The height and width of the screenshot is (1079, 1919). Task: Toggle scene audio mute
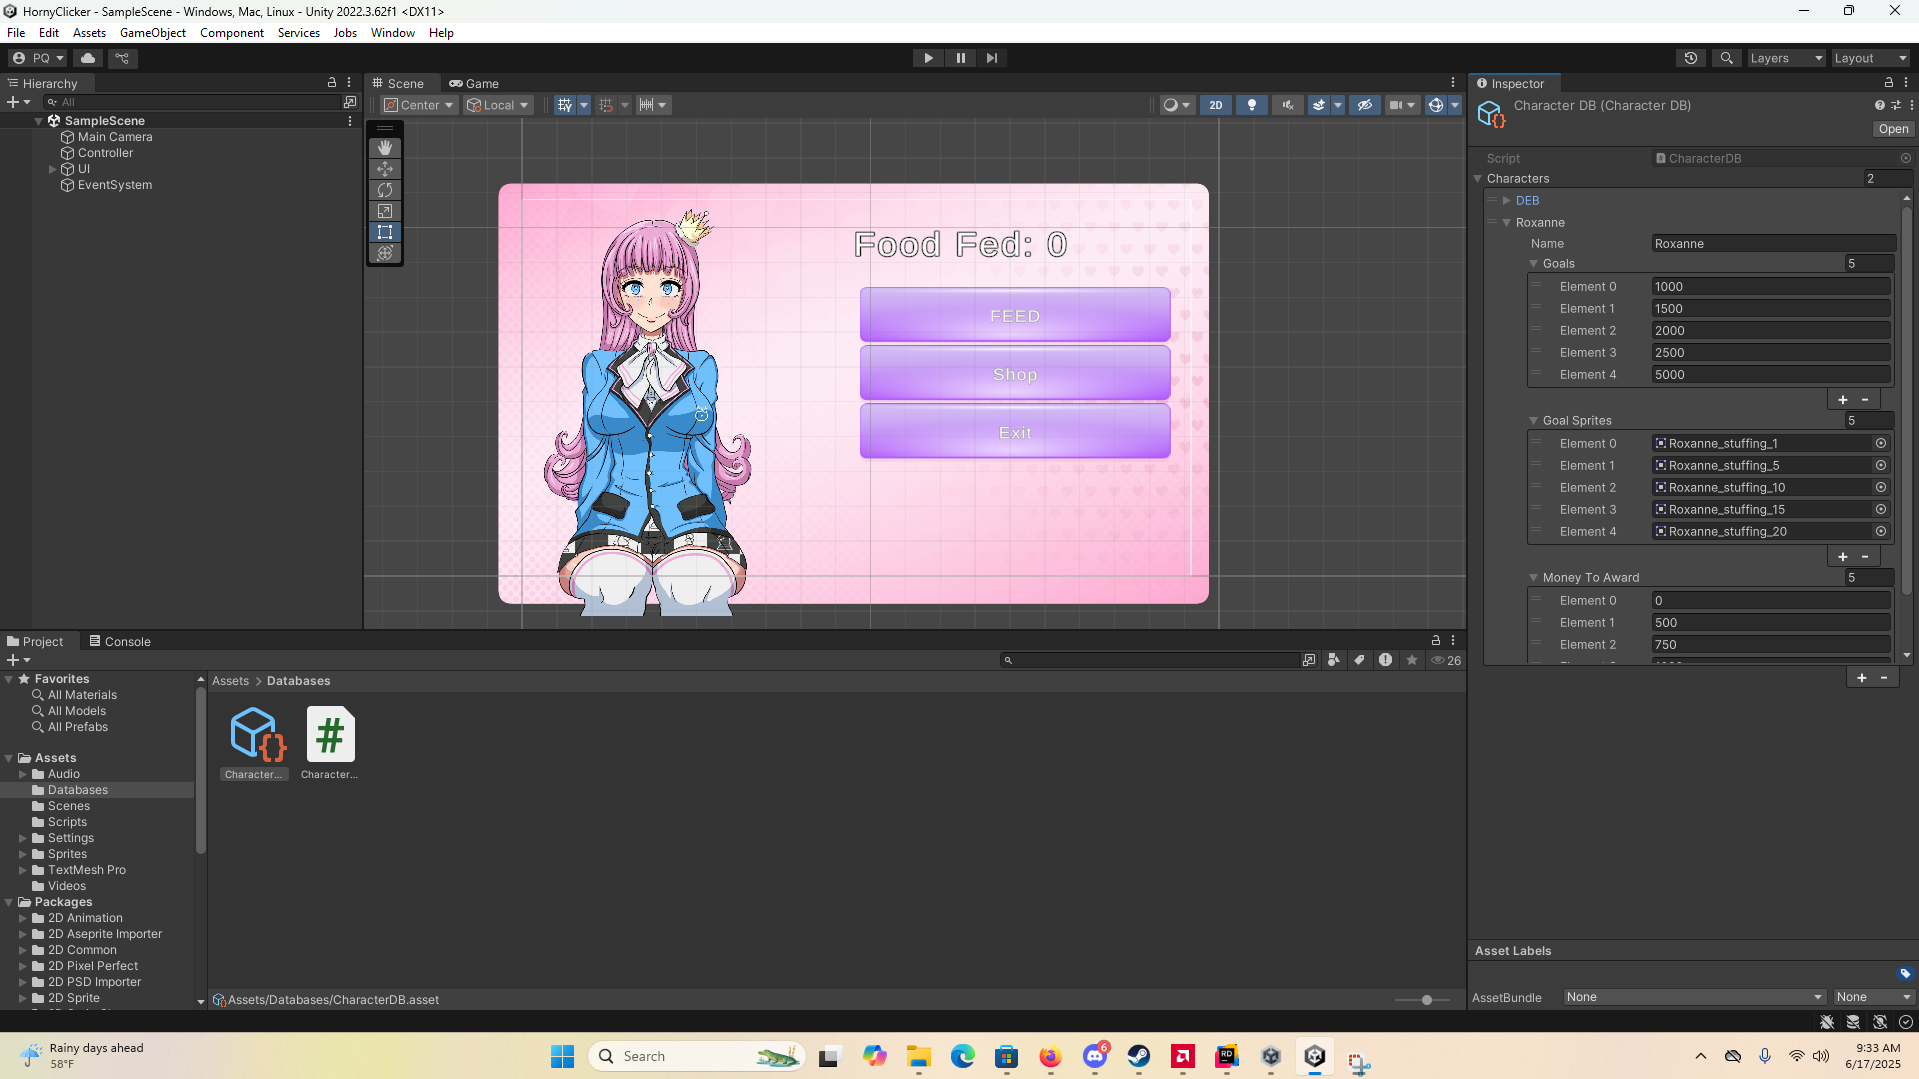(x=1287, y=105)
